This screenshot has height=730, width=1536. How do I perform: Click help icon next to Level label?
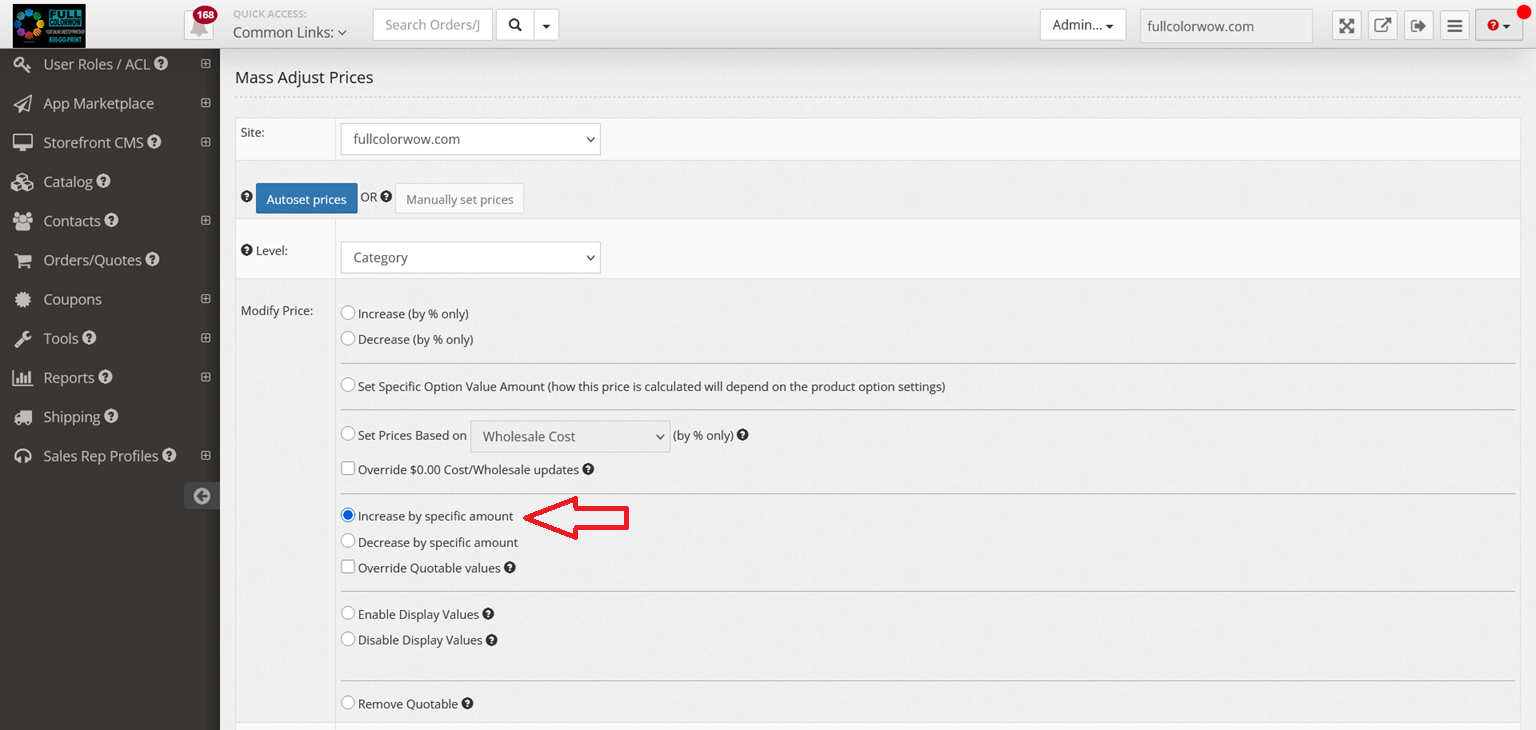246,250
